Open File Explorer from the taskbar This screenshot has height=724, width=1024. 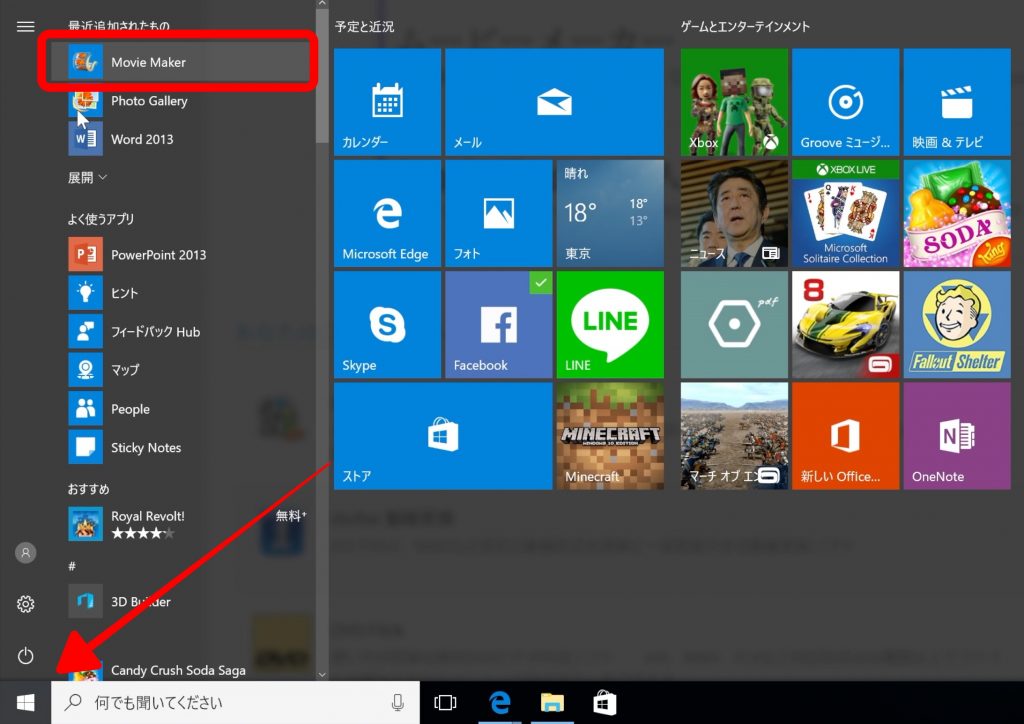point(552,702)
